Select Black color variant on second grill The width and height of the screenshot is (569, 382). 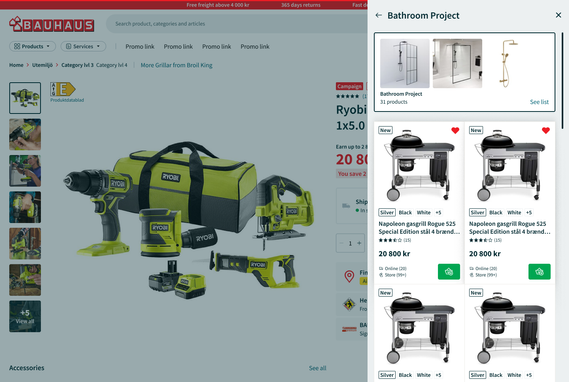[x=496, y=213]
